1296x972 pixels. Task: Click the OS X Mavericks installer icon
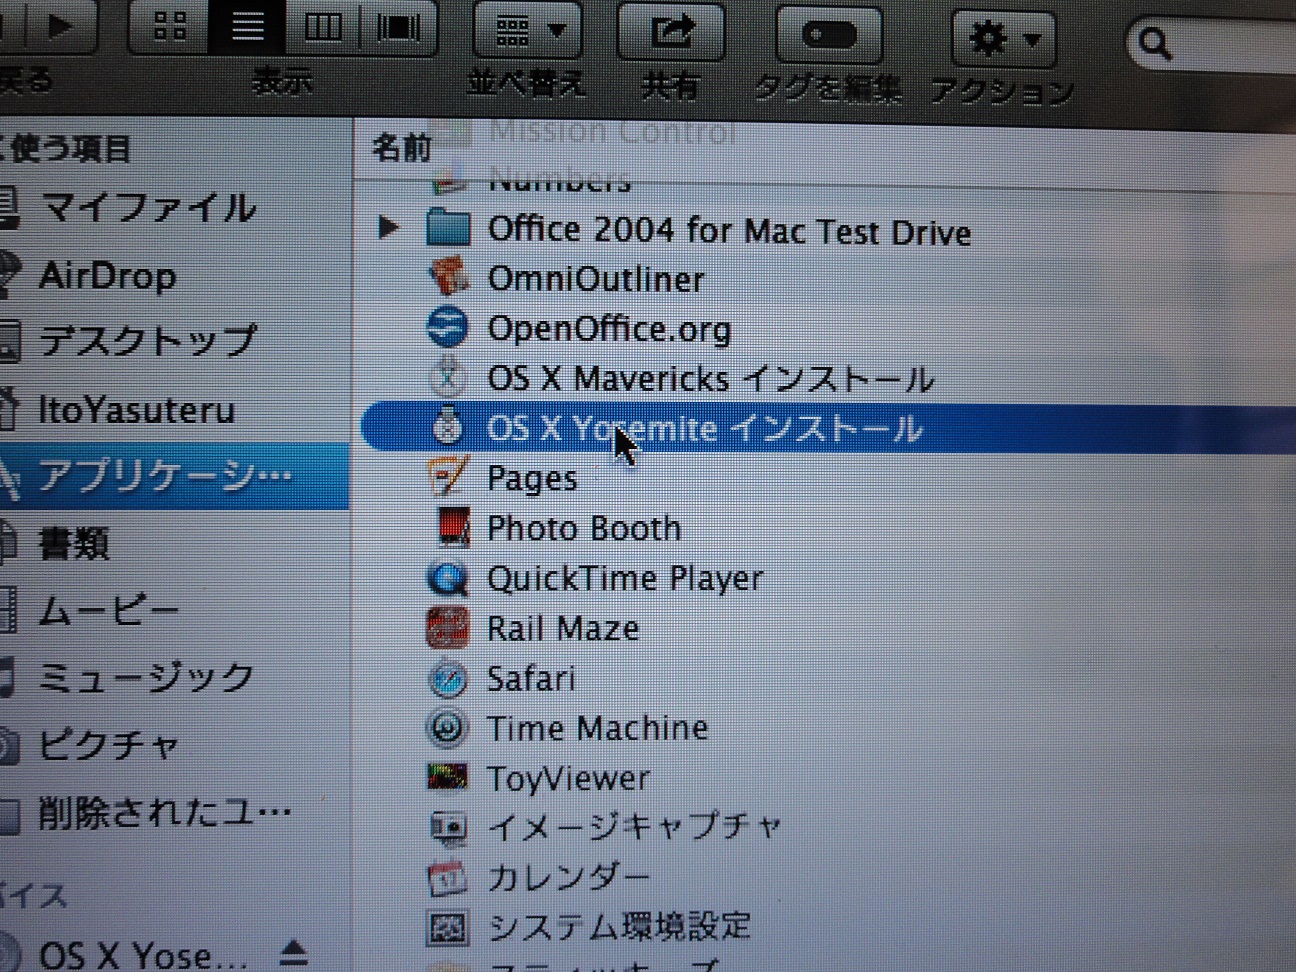coord(447,377)
